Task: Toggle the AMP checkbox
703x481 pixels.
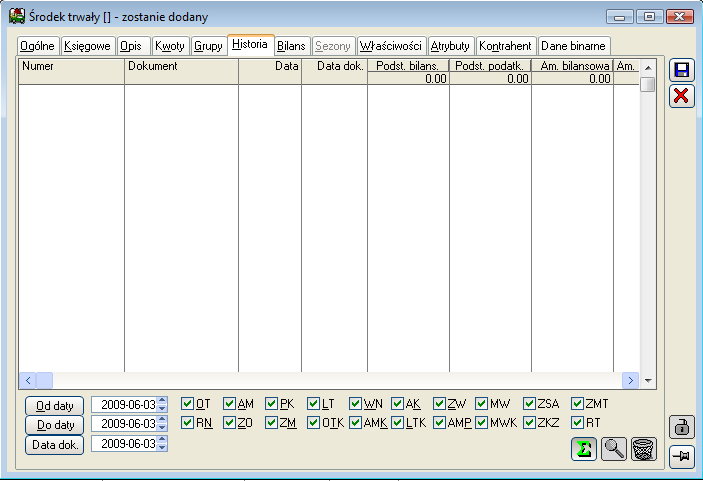Action: [439, 423]
